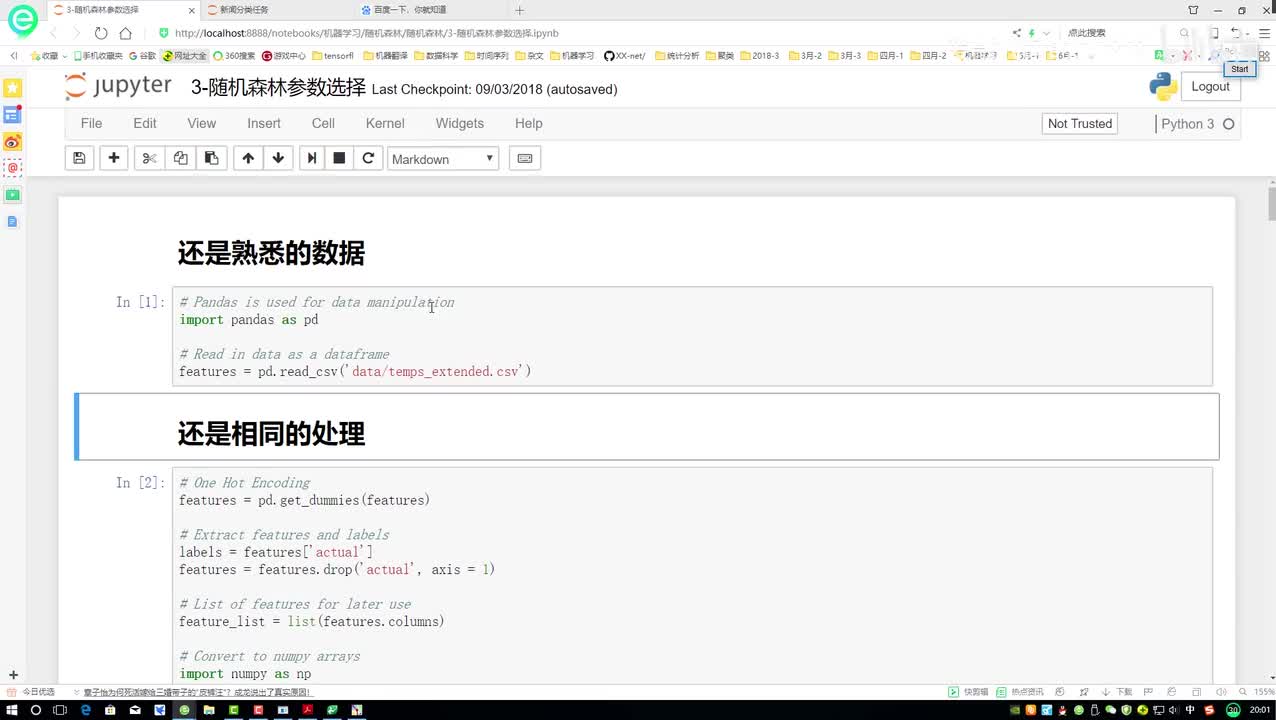Expand the address bar dropdown arrow
The width and height of the screenshot is (1276, 720).
1047,33
